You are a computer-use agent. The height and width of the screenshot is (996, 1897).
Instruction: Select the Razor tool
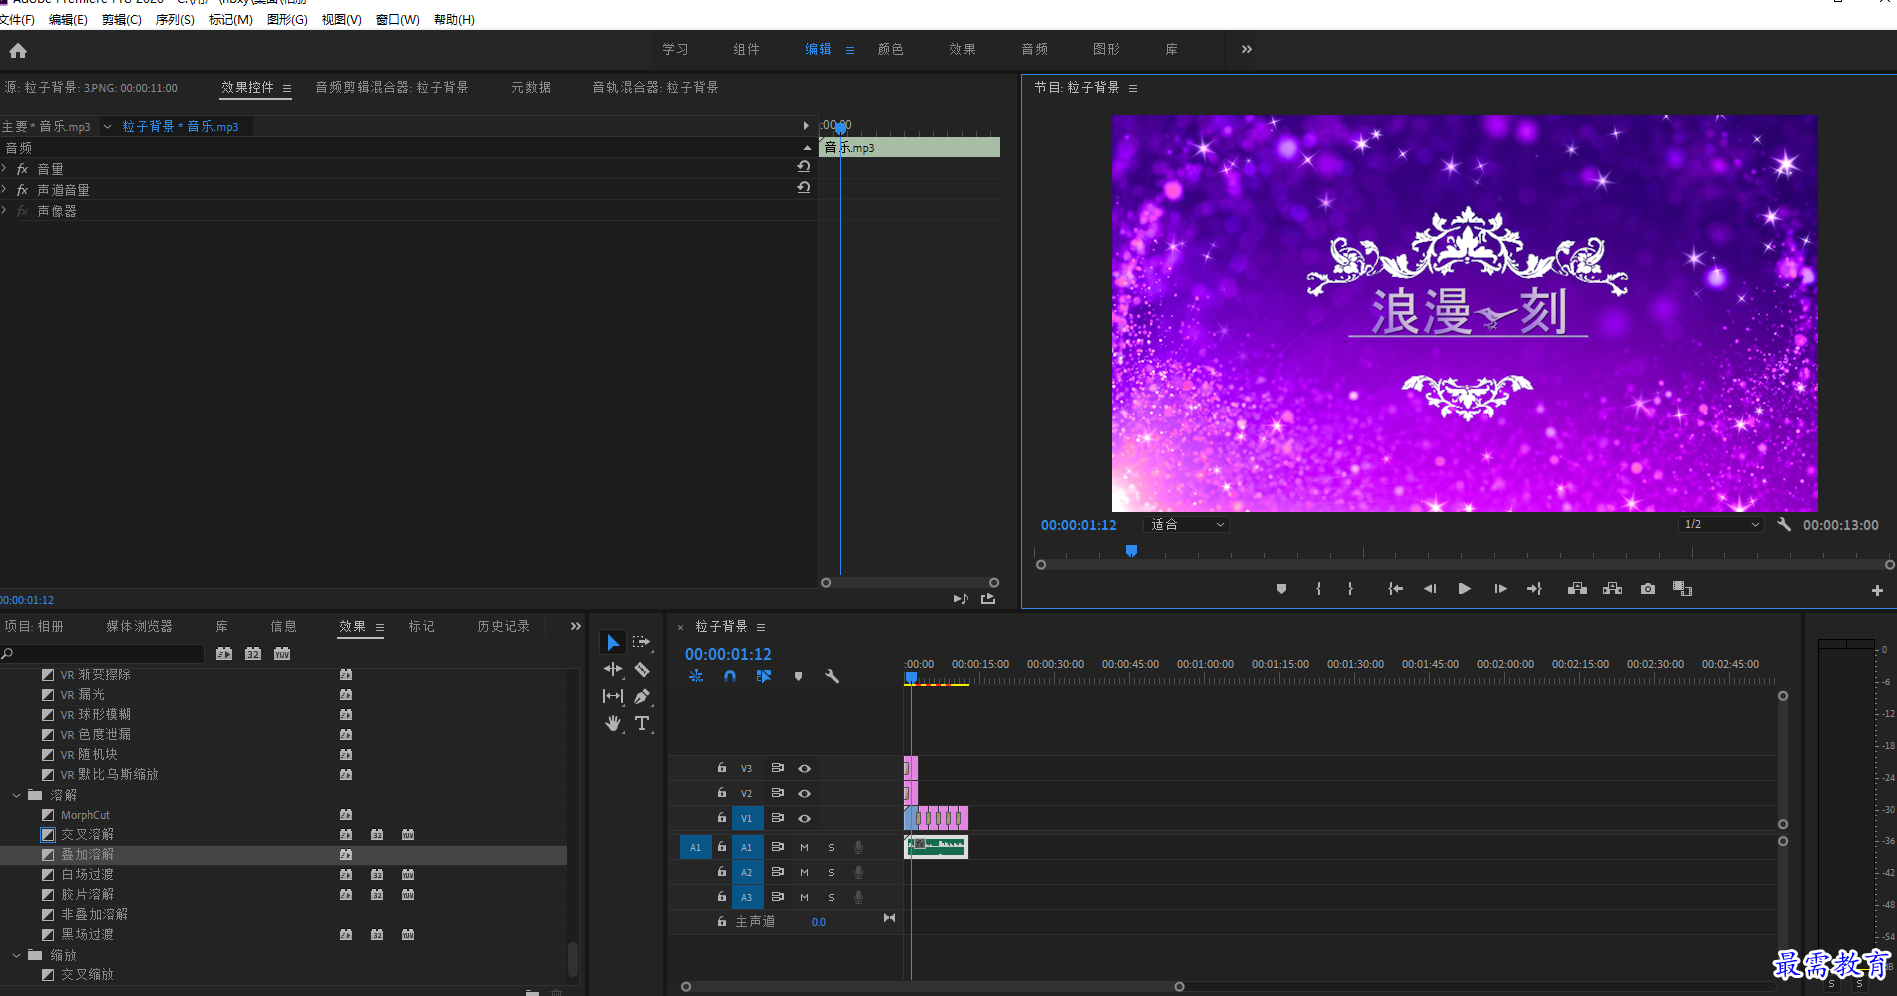tap(642, 669)
